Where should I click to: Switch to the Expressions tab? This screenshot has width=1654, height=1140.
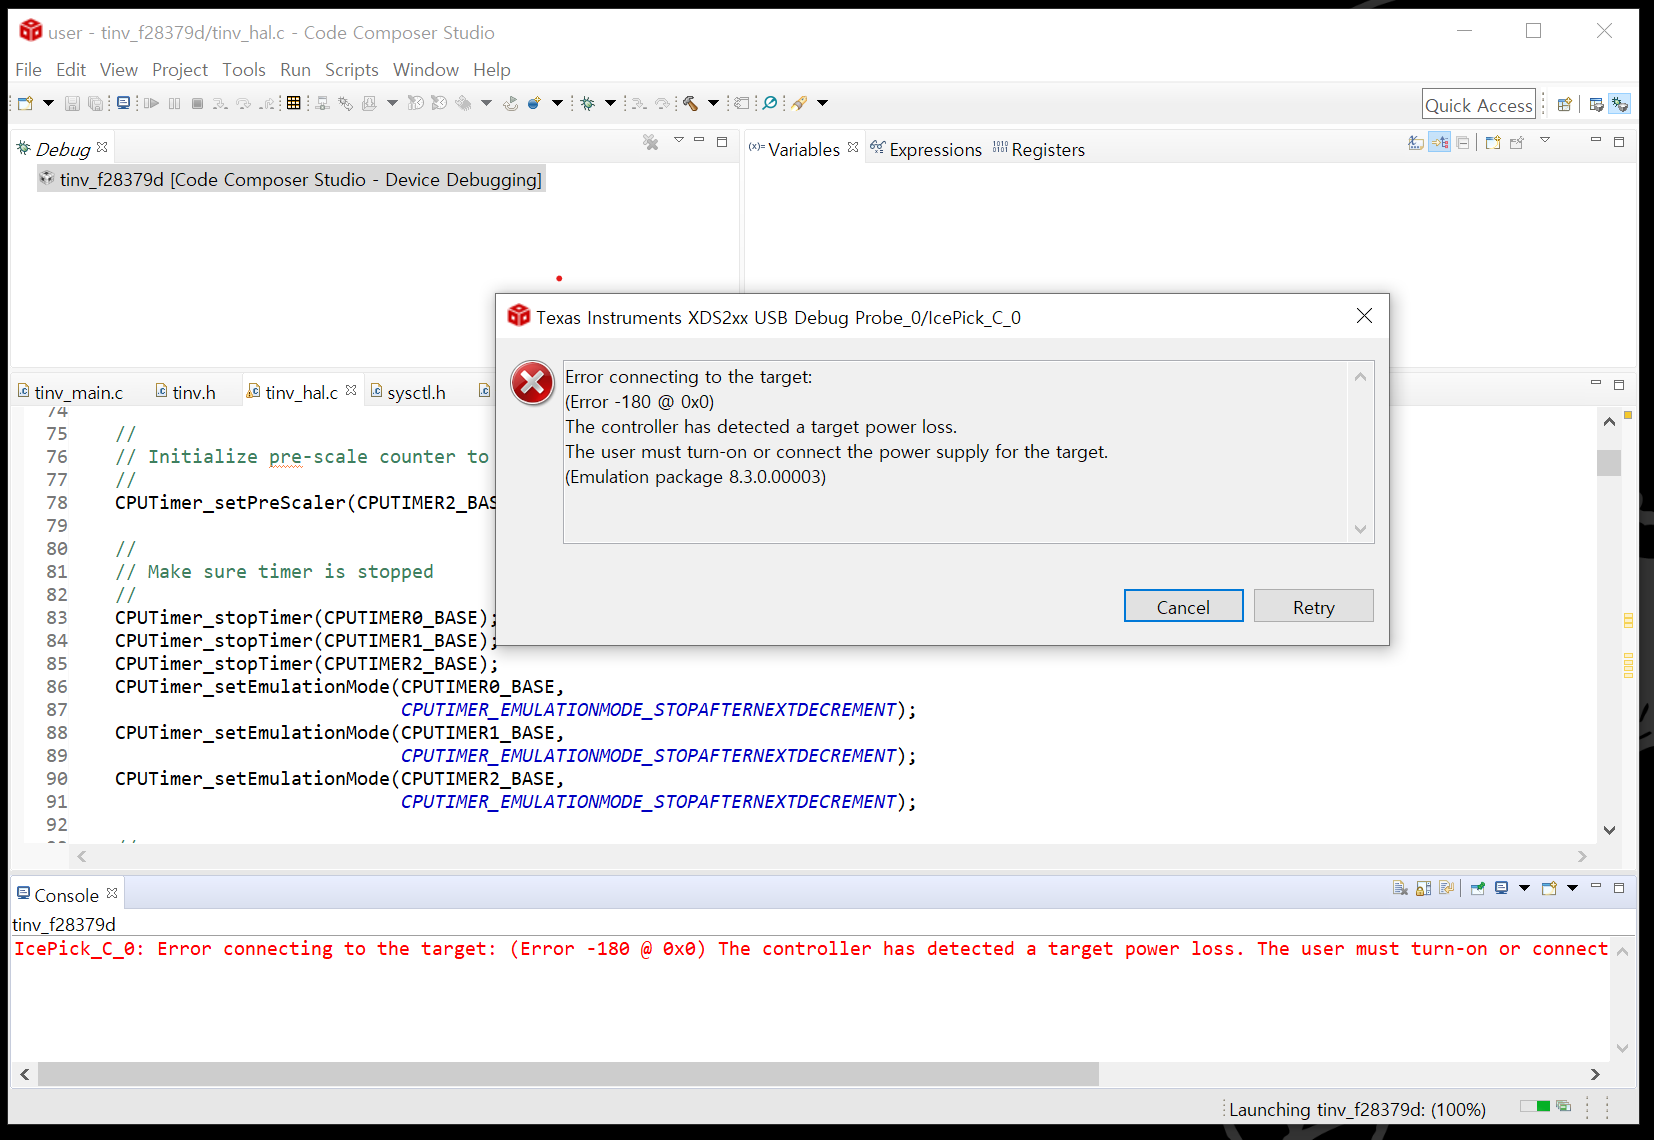pos(926,149)
